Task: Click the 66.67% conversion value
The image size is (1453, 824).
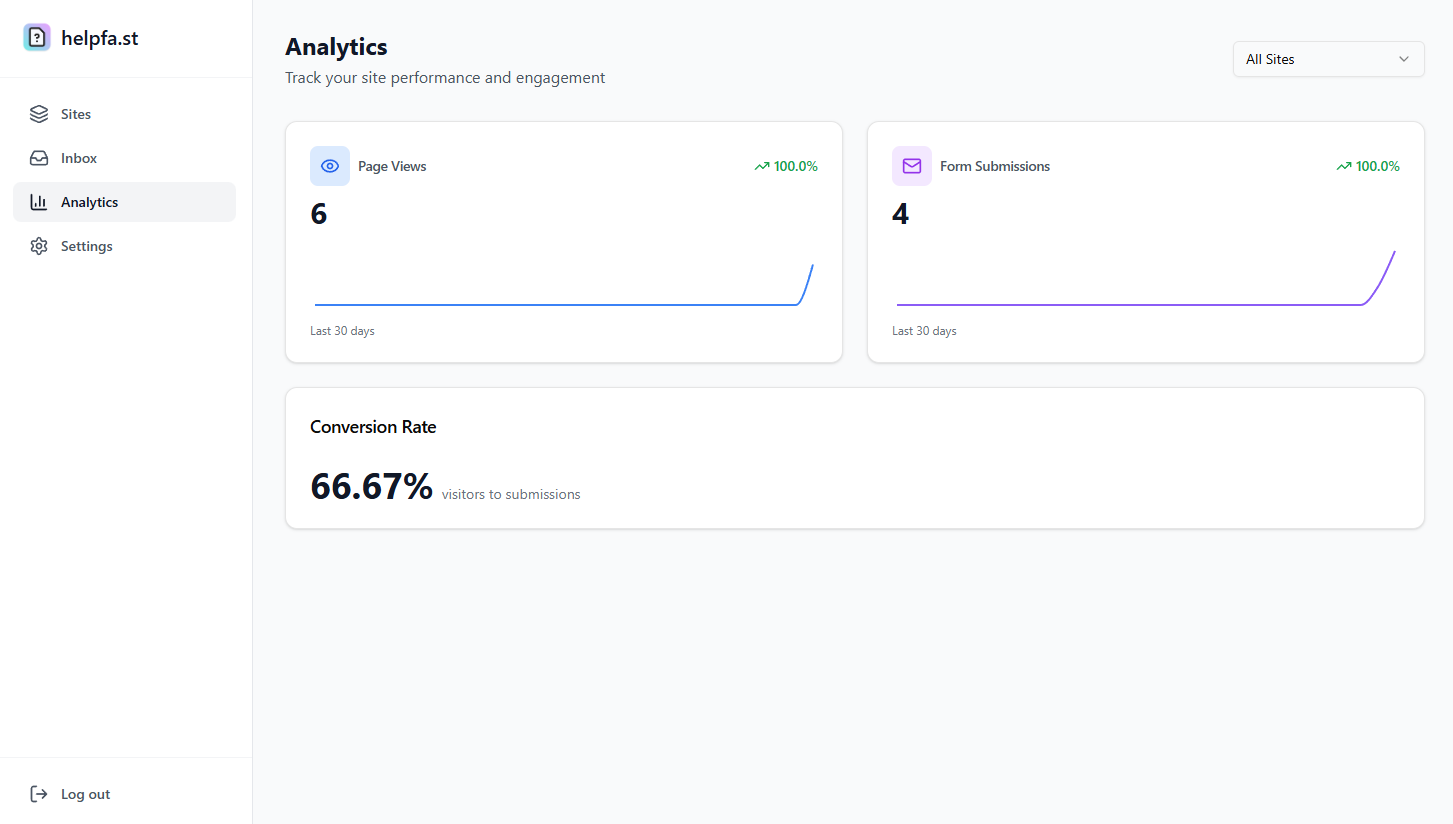Action: (372, 486)
